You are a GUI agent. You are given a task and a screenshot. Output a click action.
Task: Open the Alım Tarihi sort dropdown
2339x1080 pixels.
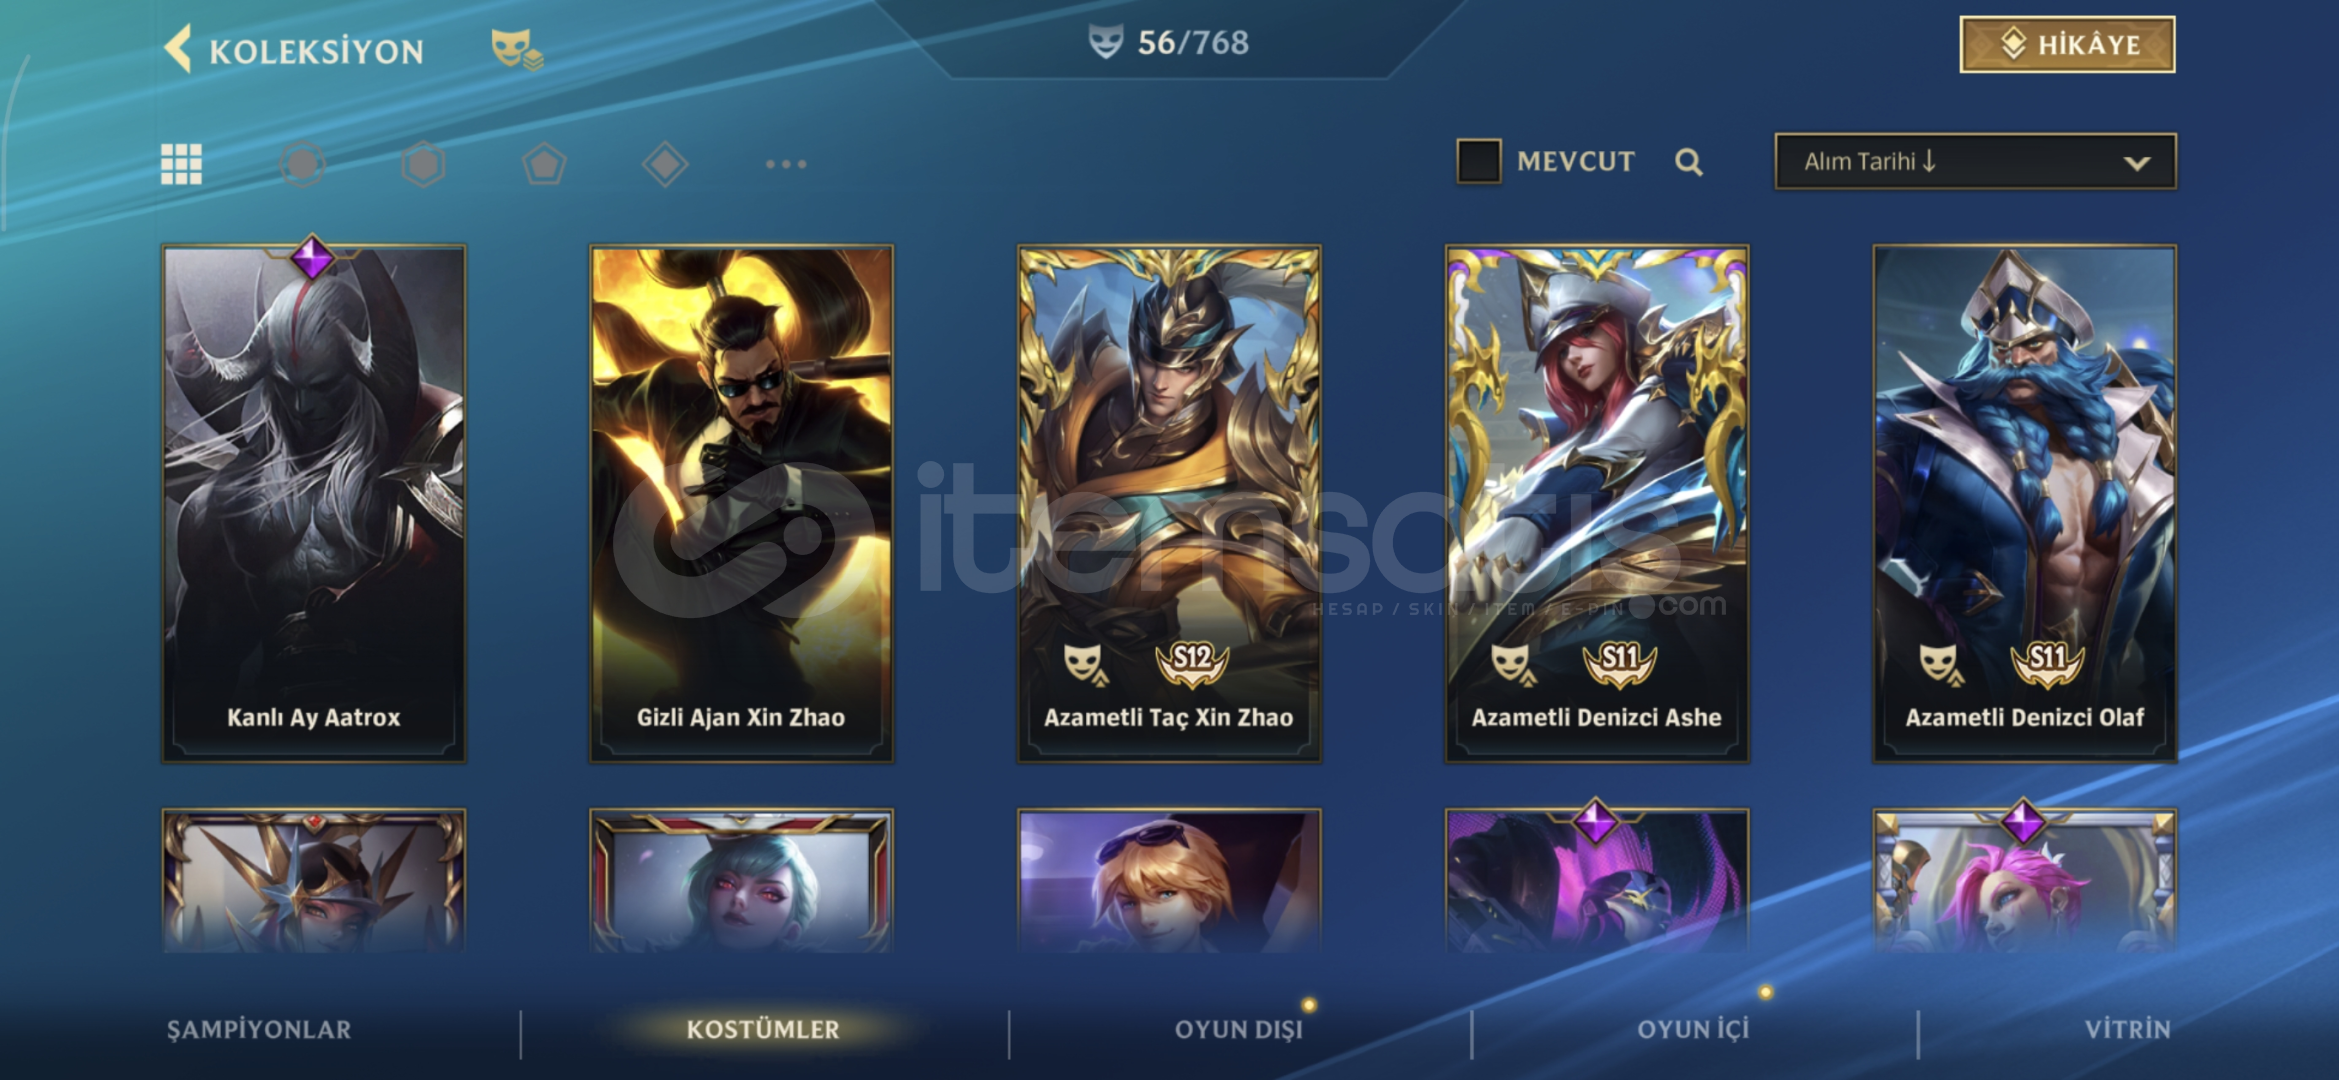pos(1975,161)
